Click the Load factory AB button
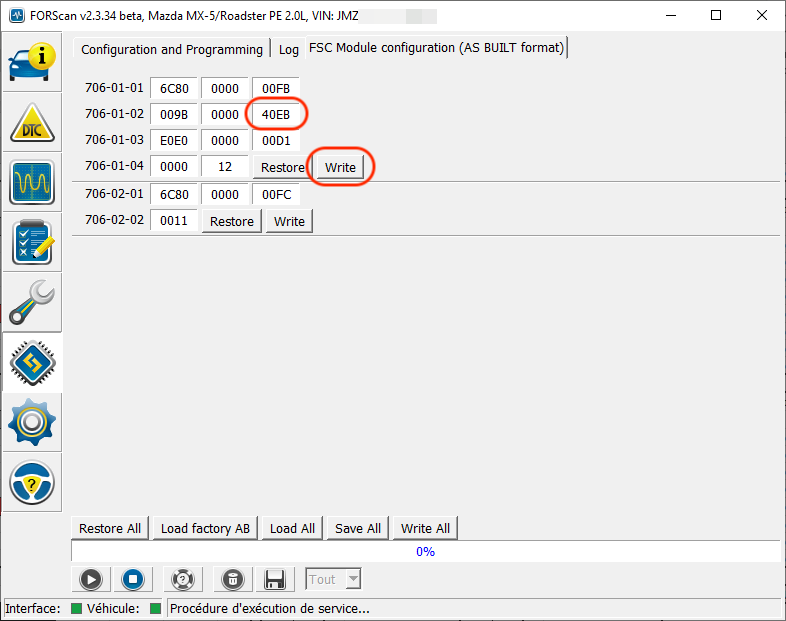This screenshot has width=786, height=621. pos(205,528)
